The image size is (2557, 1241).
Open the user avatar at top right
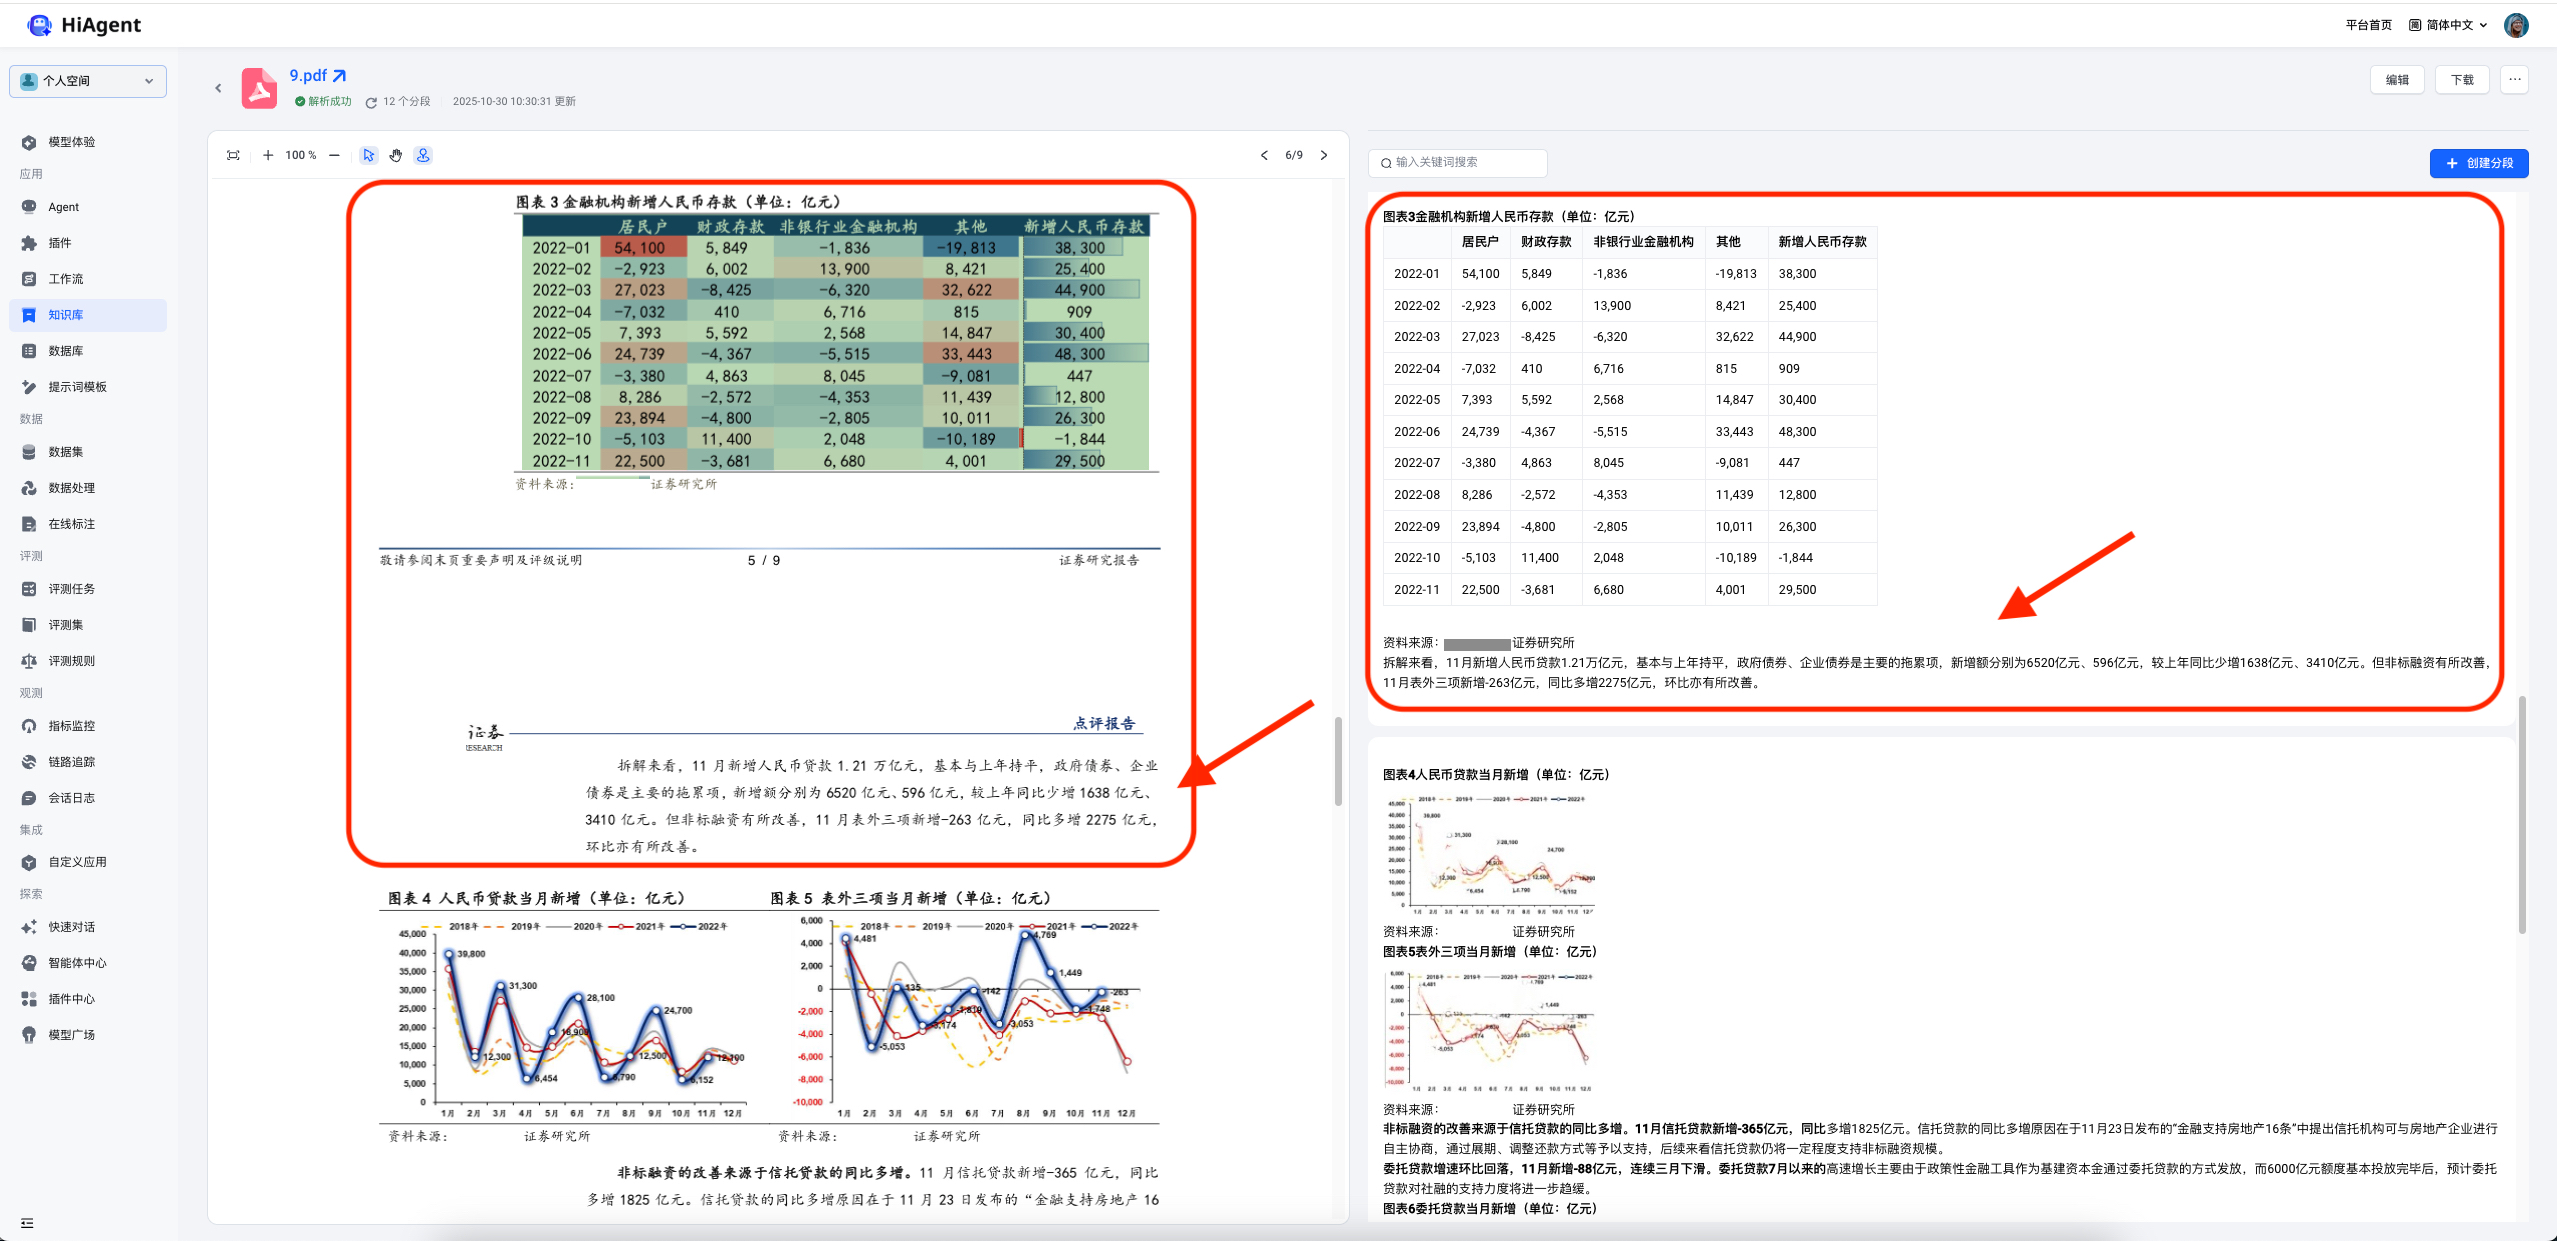tap(2516, 25)
